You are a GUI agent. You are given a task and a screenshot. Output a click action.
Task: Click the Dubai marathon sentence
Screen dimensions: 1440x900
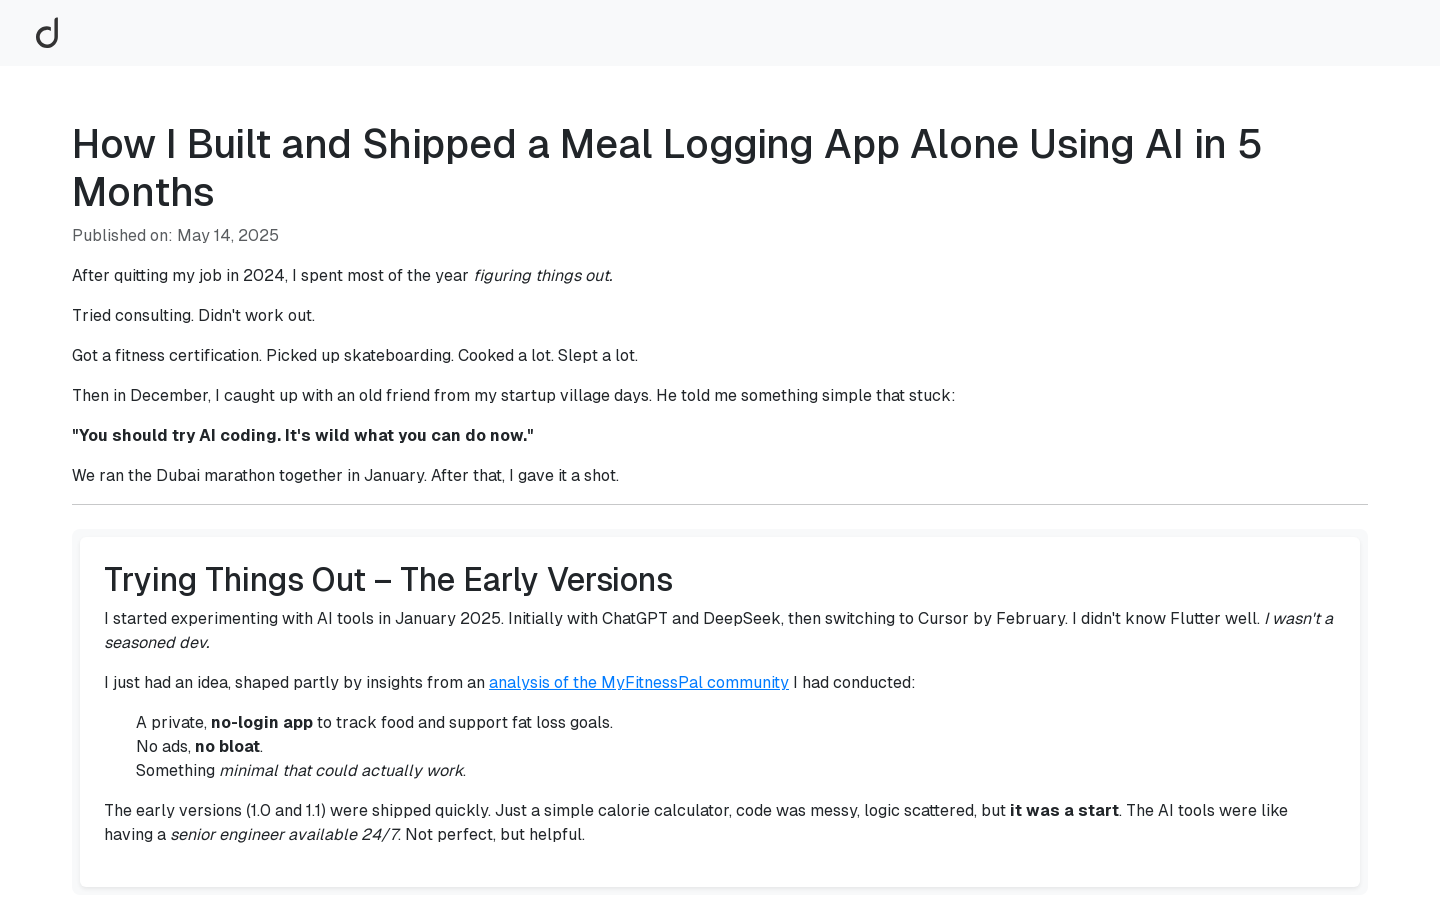point(345,476)
